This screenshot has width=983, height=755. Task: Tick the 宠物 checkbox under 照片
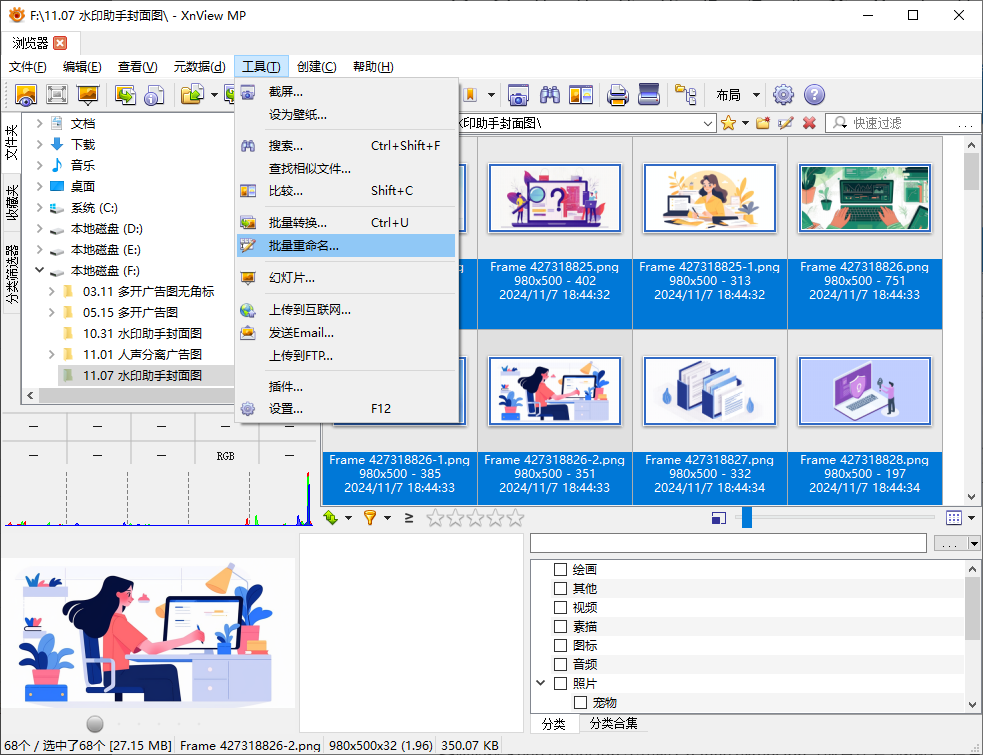(x=580, y=703)
